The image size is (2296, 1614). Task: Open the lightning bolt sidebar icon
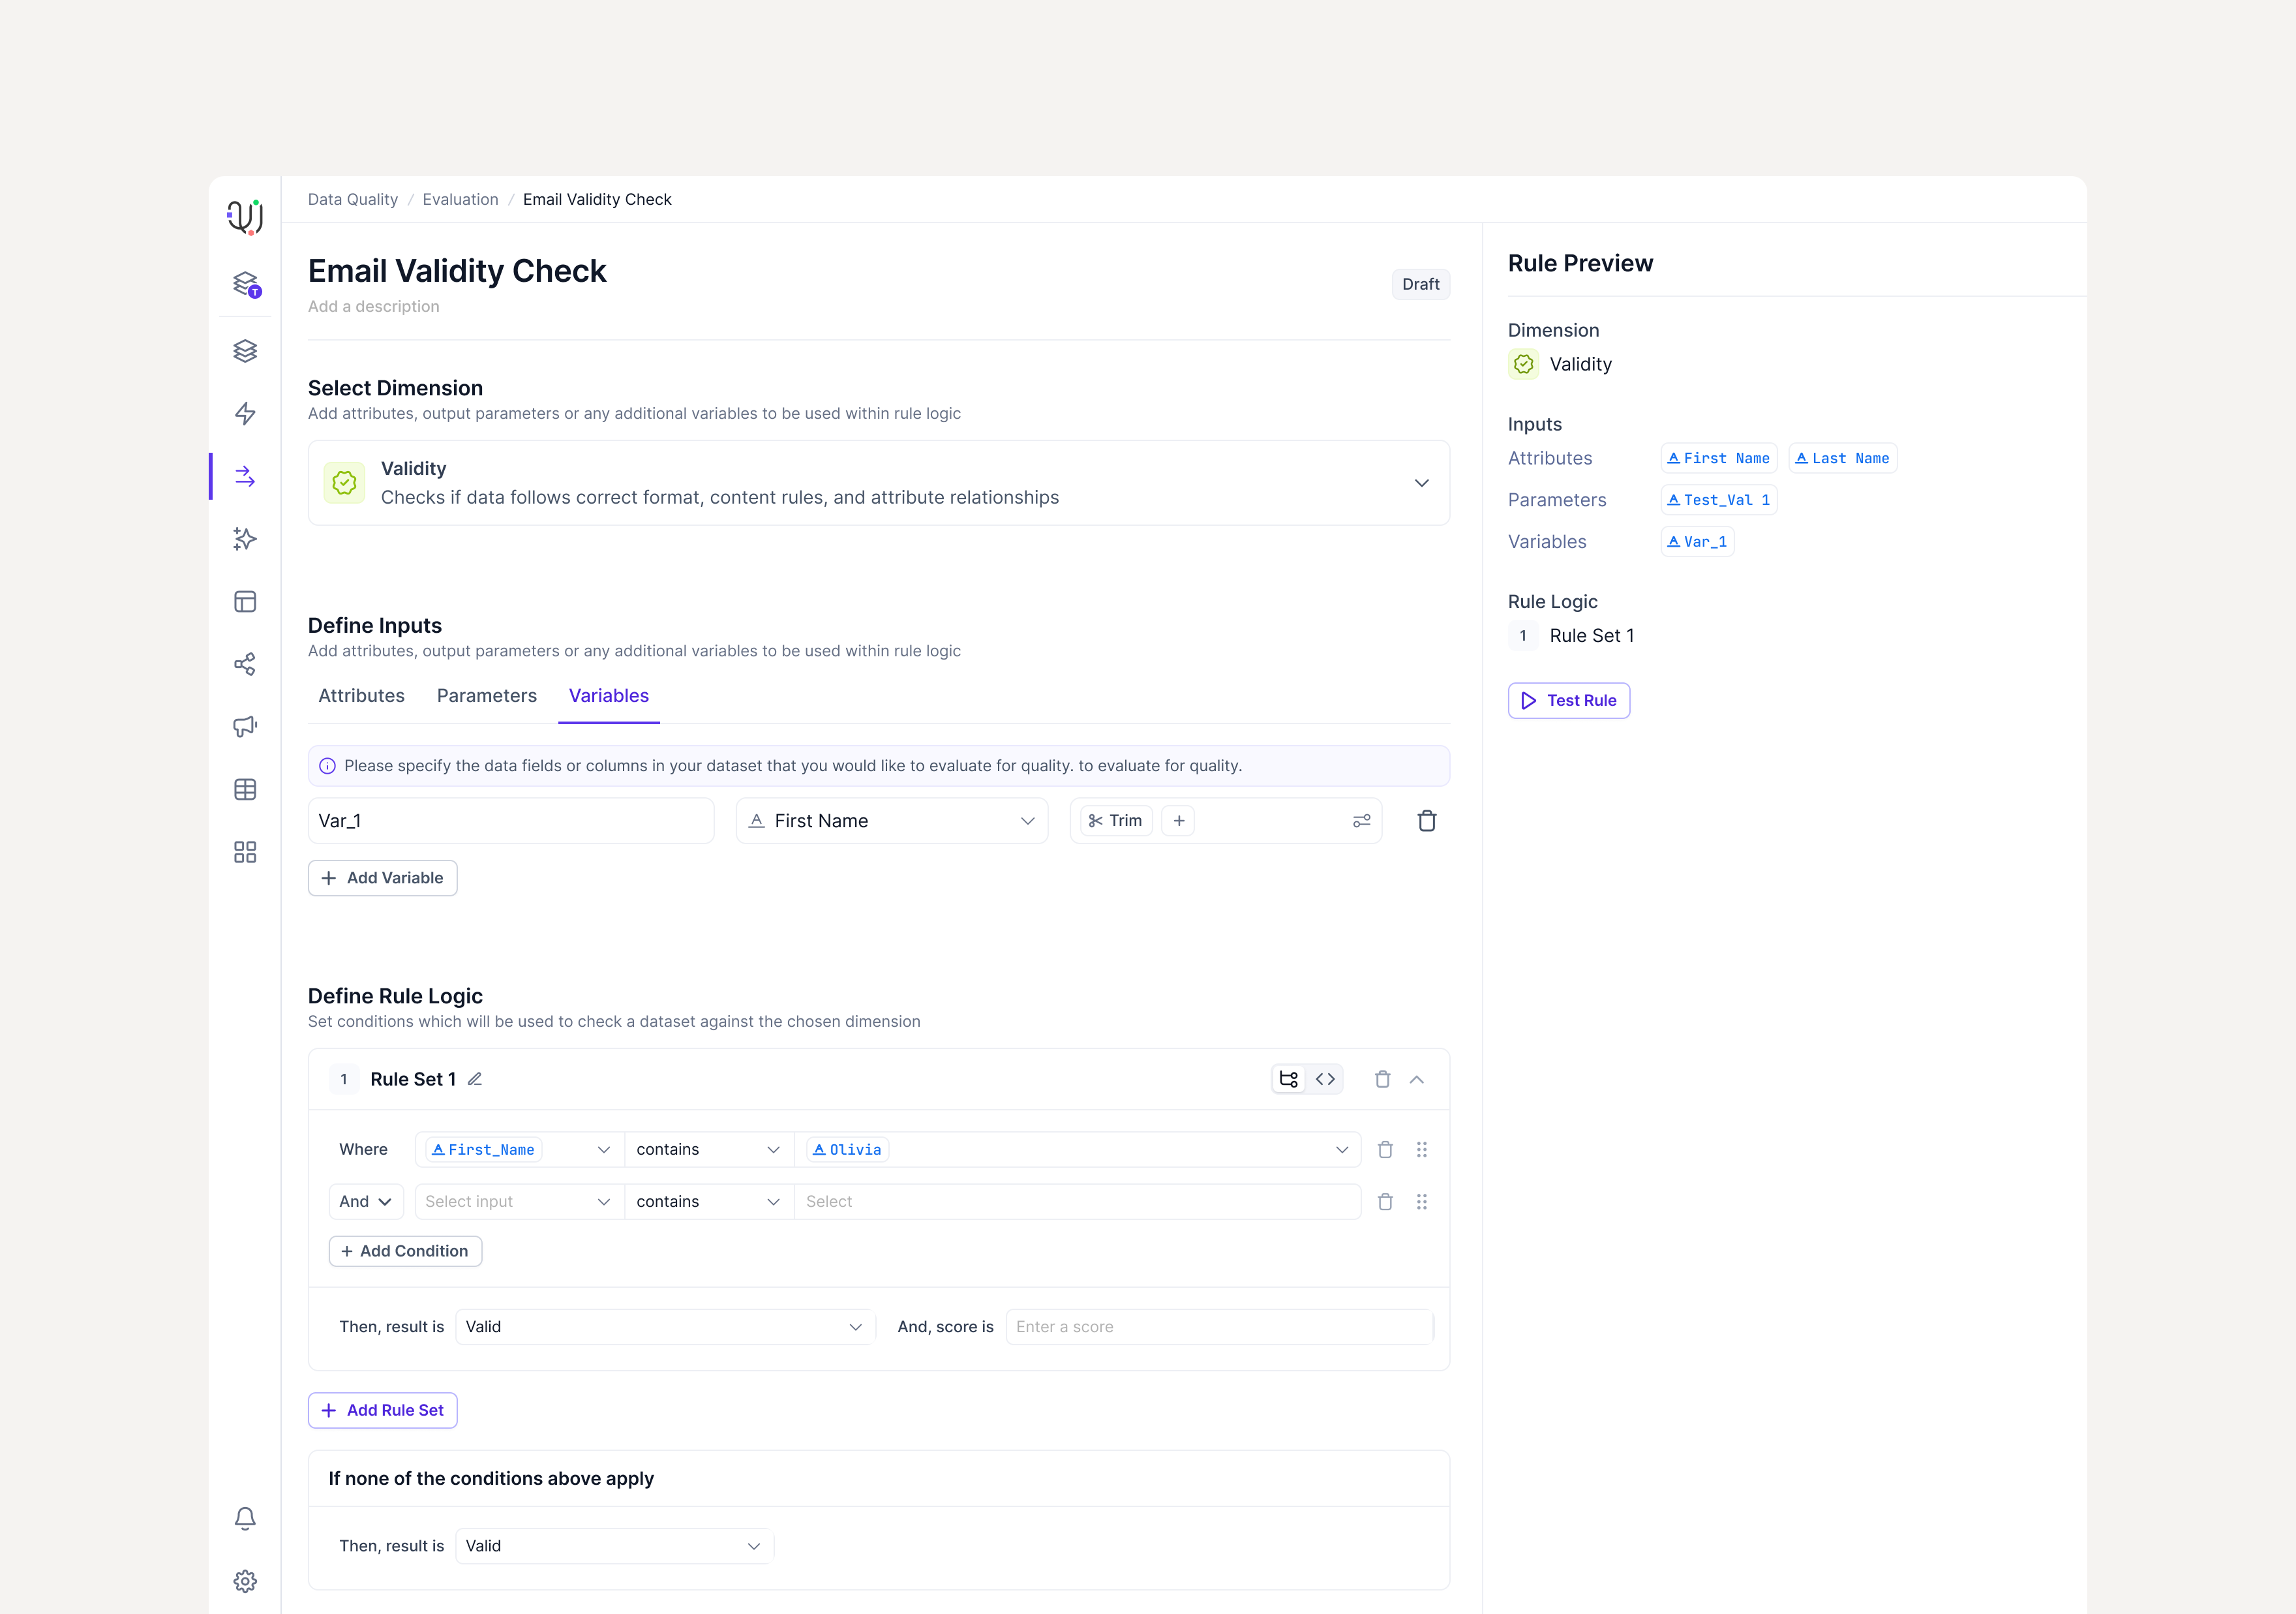pyautogui.click(x=245, y=414)
